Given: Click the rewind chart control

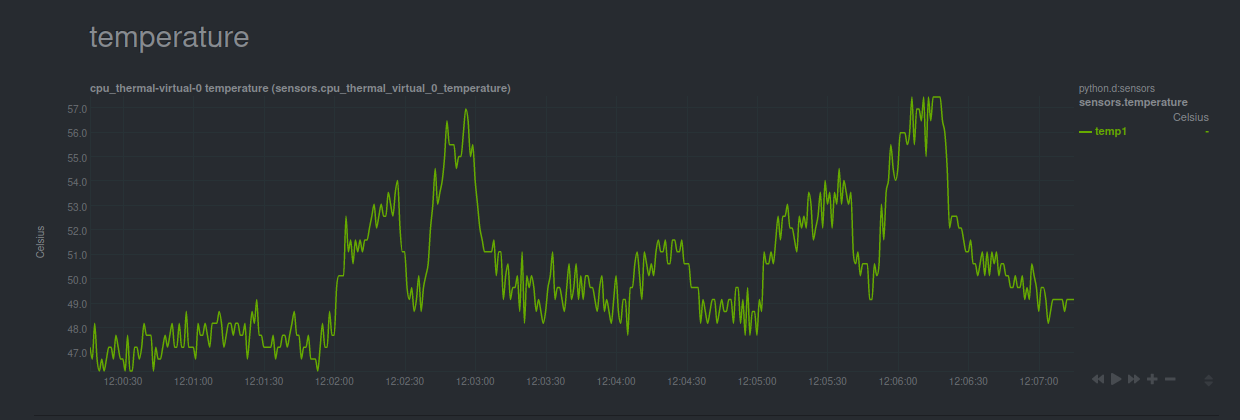Looking at the screenshot, I should tap(1098, 379).
